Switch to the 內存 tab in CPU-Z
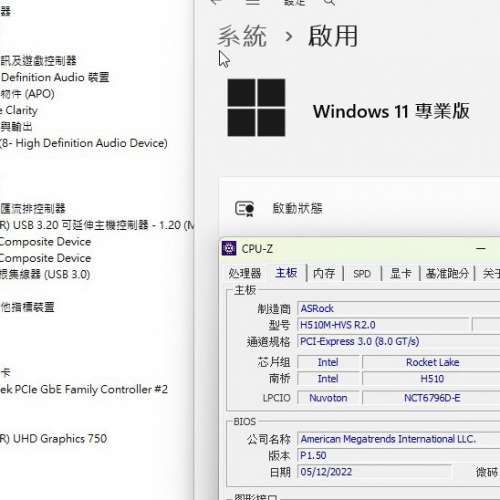The width and height of the screenshot is (500, 500). (x=324, y=273)
